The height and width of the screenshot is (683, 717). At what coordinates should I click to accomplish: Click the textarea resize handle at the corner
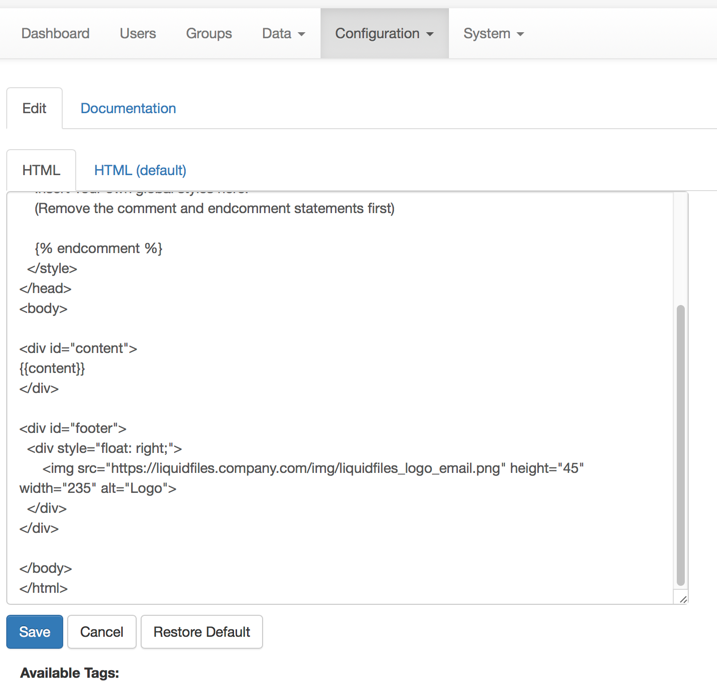coord(682,598)
